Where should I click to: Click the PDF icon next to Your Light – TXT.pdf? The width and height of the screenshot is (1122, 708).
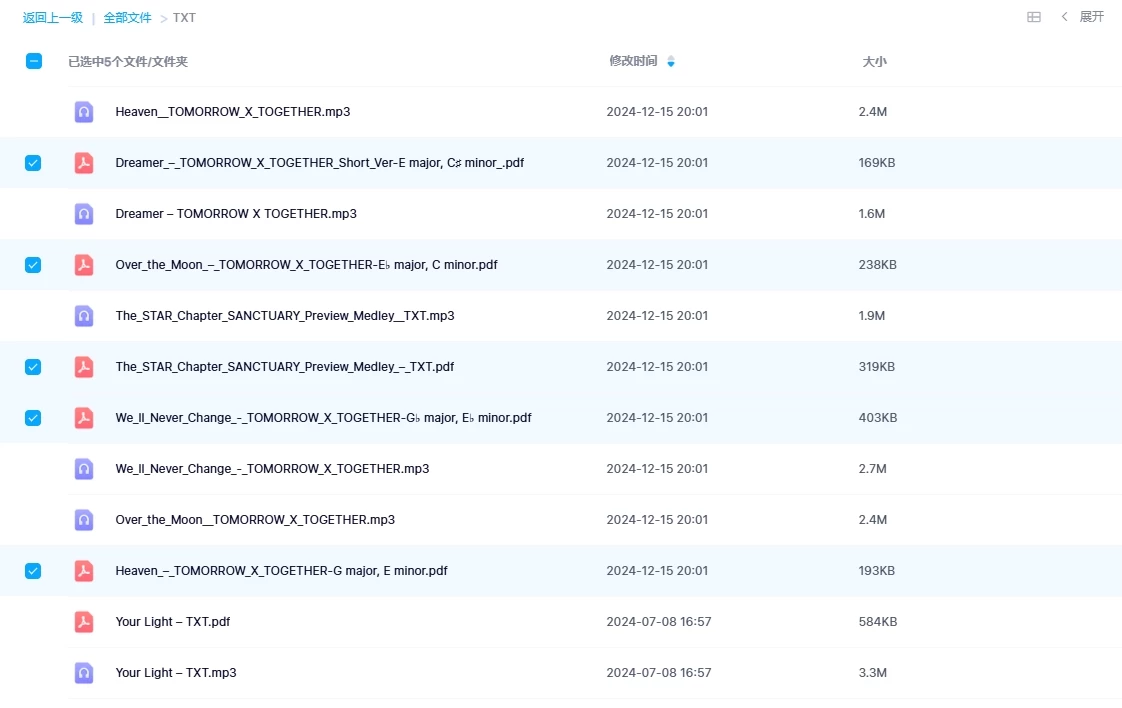click(84, 622)
